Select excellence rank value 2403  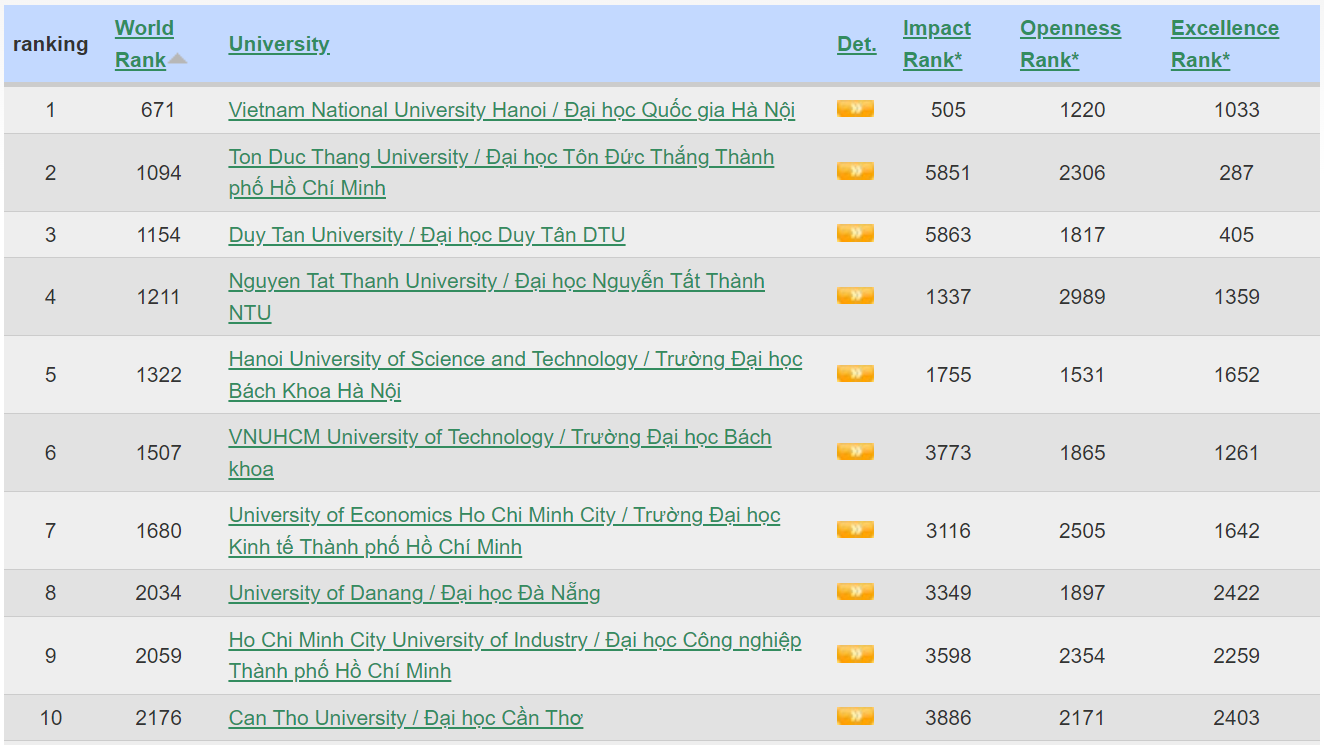tap(1237, 718)
